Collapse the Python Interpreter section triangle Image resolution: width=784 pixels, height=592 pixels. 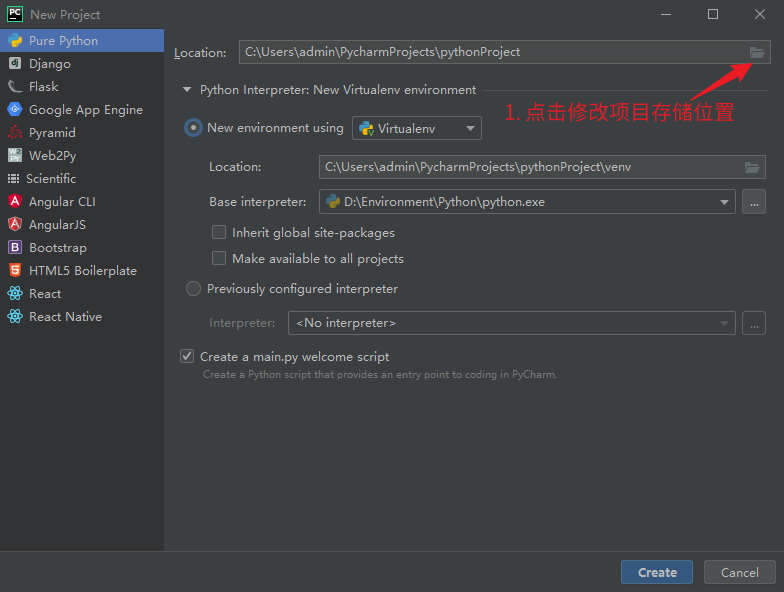point(186,90)
